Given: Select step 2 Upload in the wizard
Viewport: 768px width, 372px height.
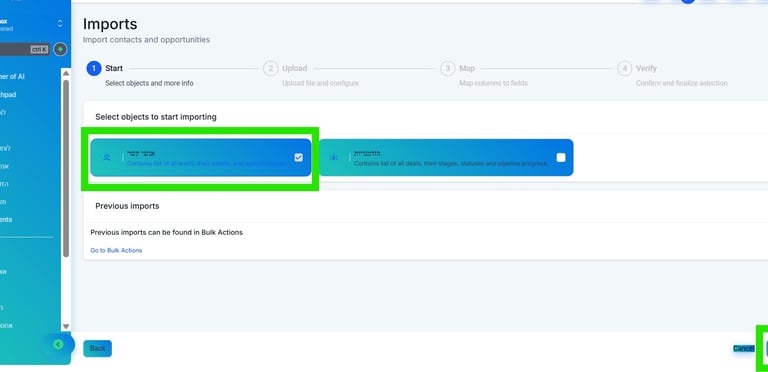Looking at the screenshot, I should tap(270, 69).
